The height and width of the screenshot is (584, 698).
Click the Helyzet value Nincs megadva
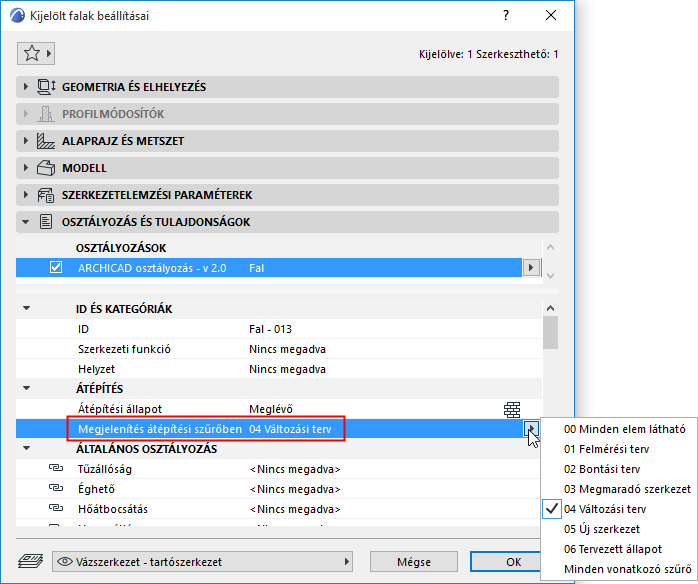287,369
